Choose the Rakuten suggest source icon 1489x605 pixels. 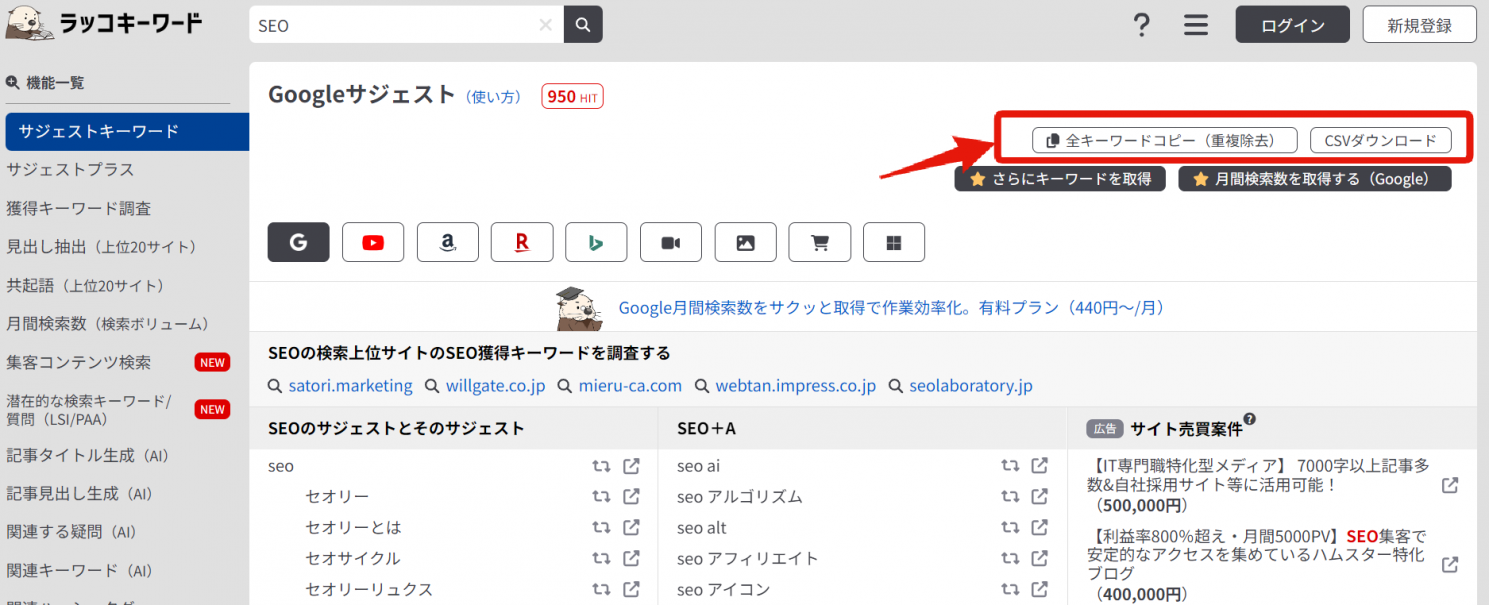[521, 241]
